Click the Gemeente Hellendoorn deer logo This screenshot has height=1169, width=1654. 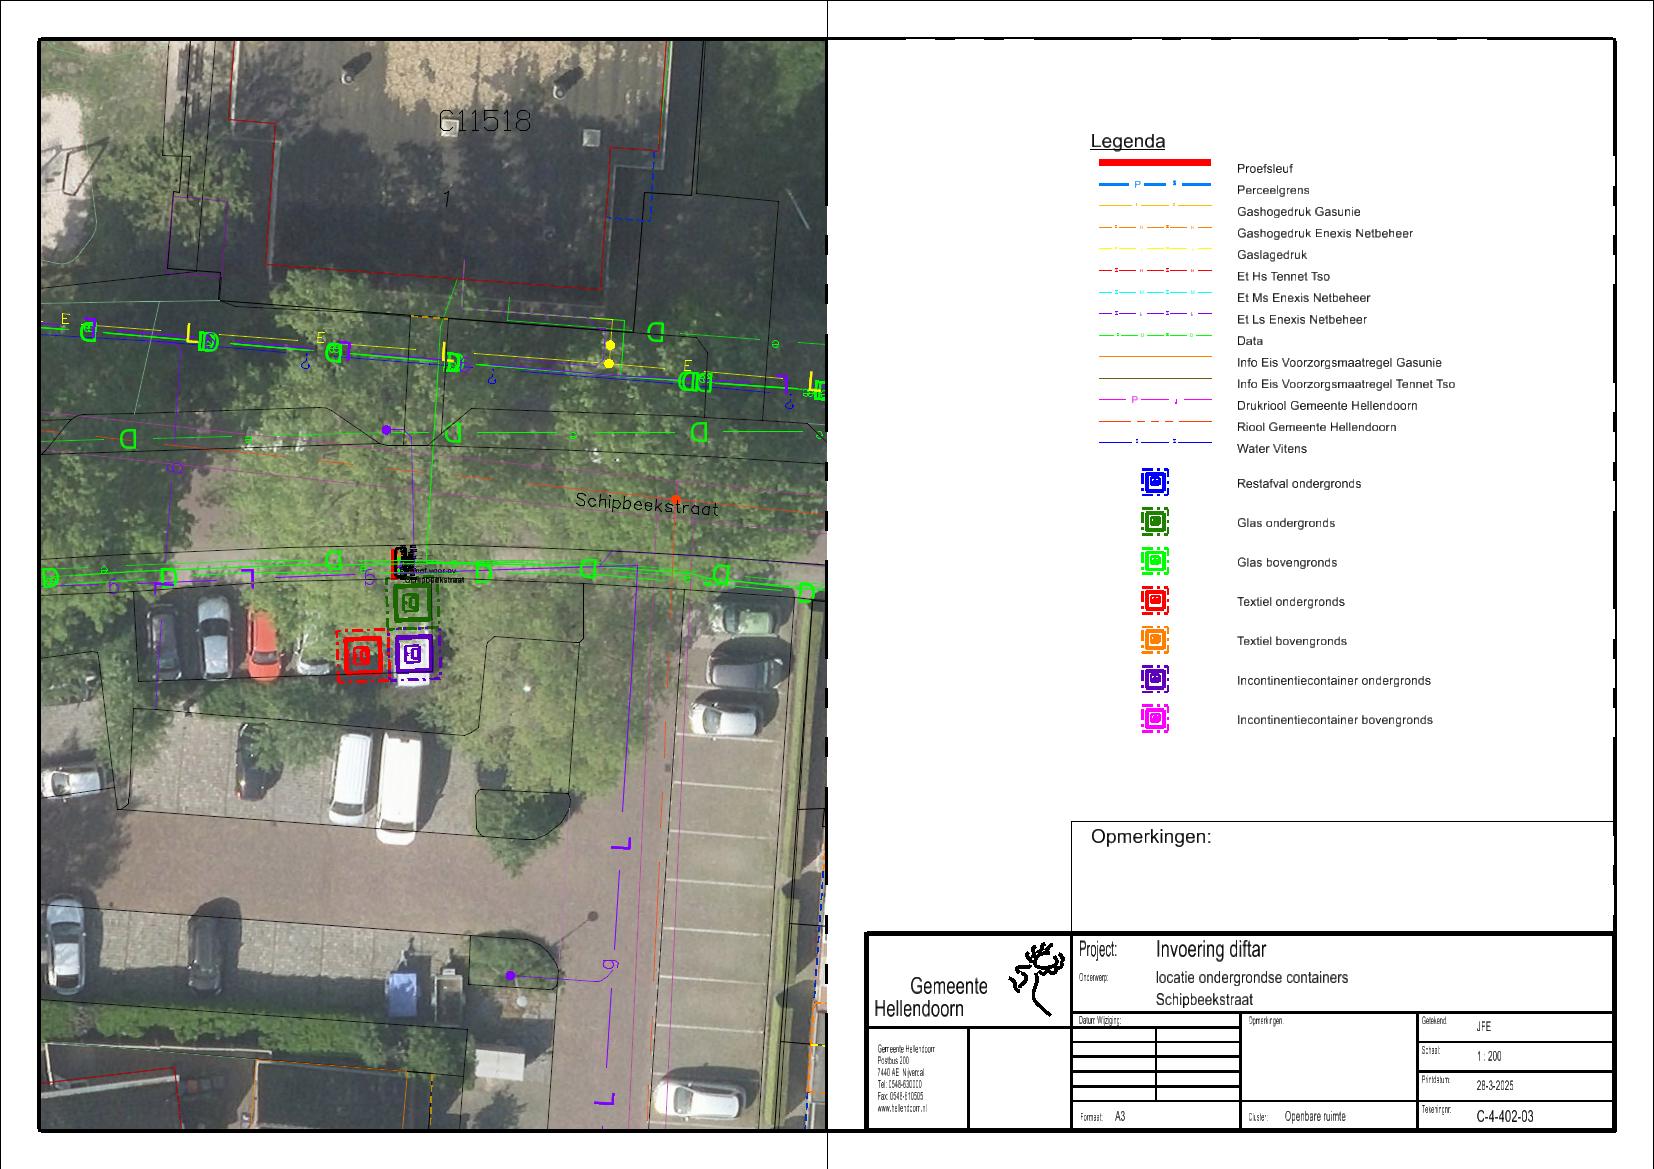point(1037,976)
